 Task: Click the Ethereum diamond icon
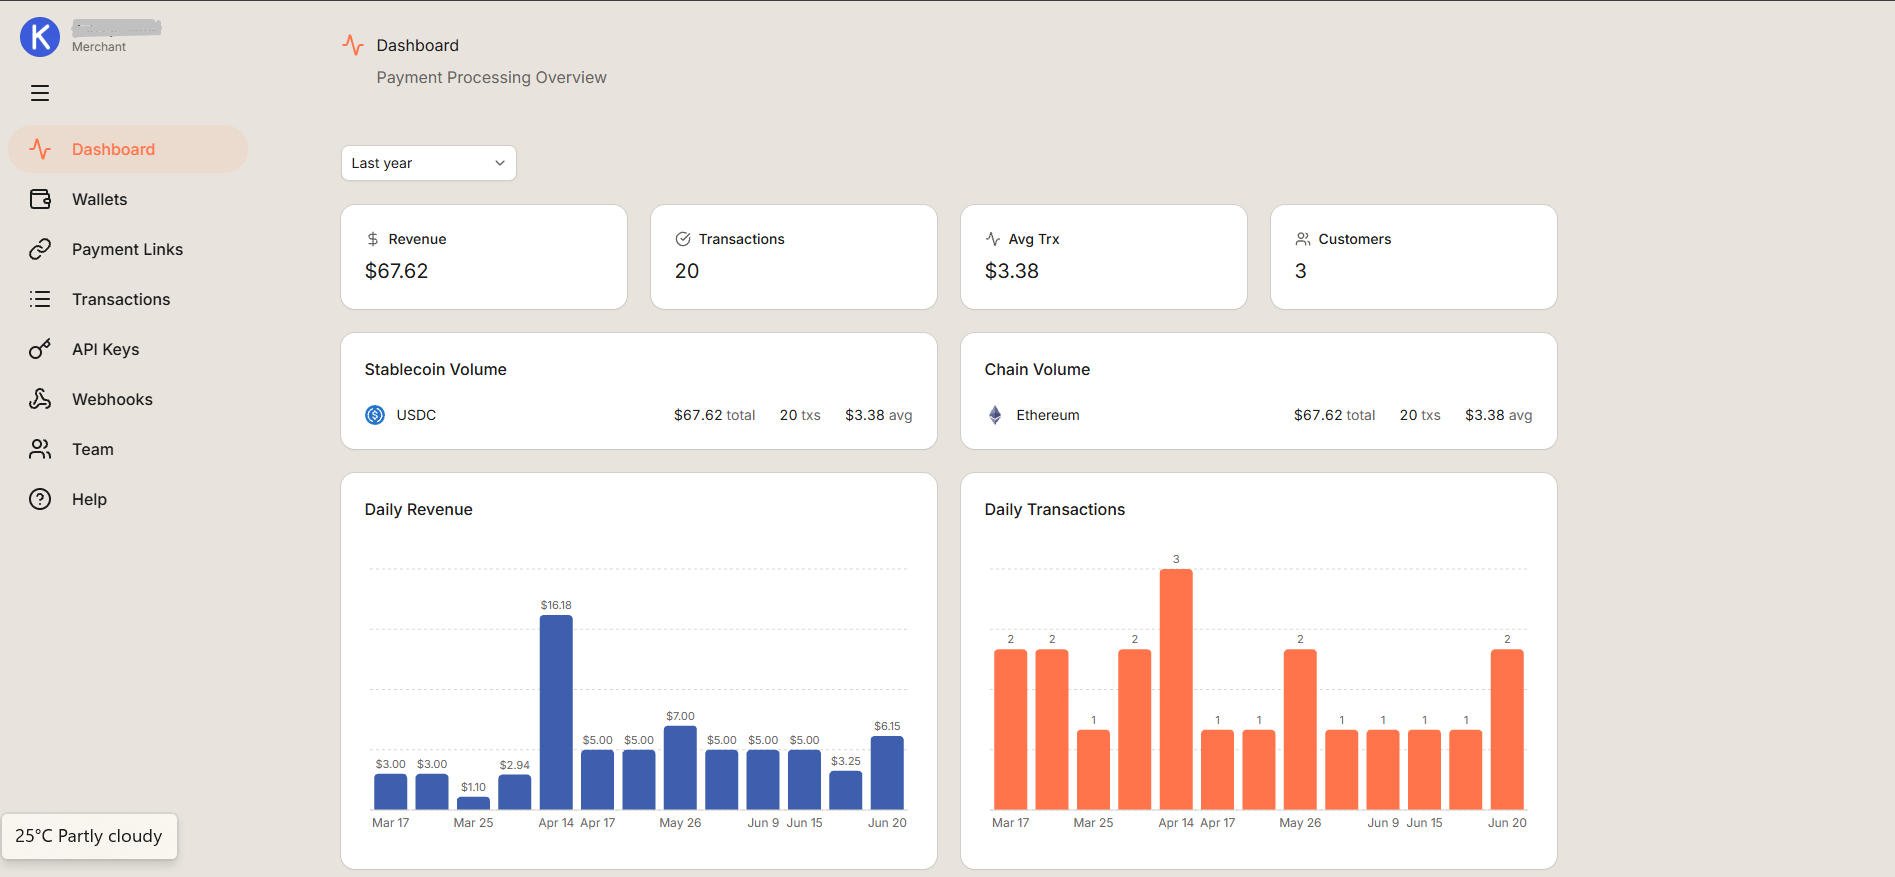995,415
